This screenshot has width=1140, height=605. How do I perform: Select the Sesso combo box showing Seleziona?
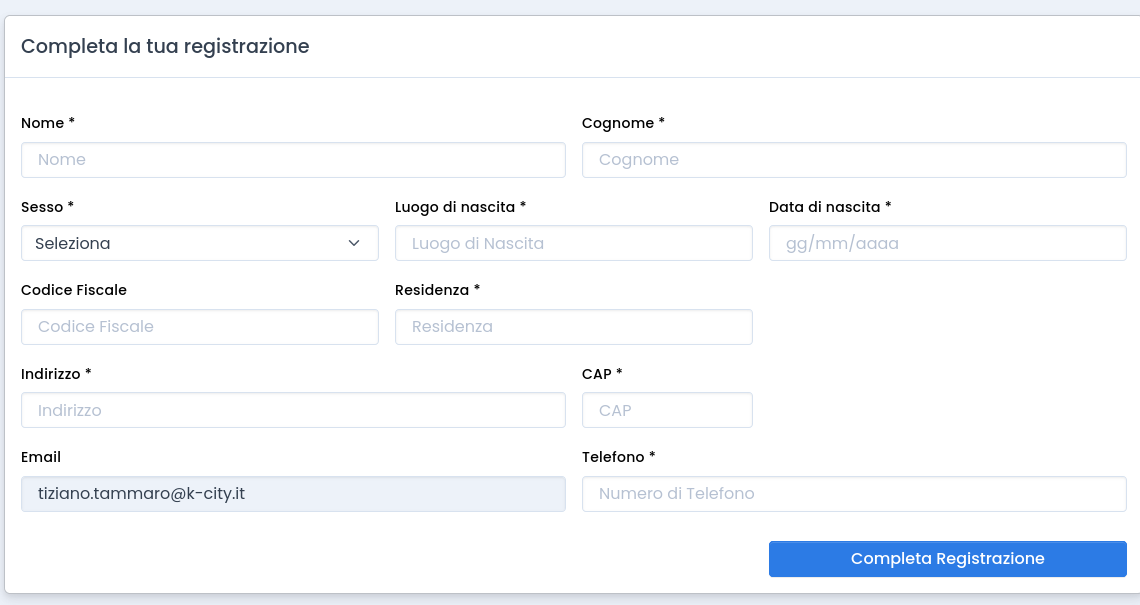[200, 243]
